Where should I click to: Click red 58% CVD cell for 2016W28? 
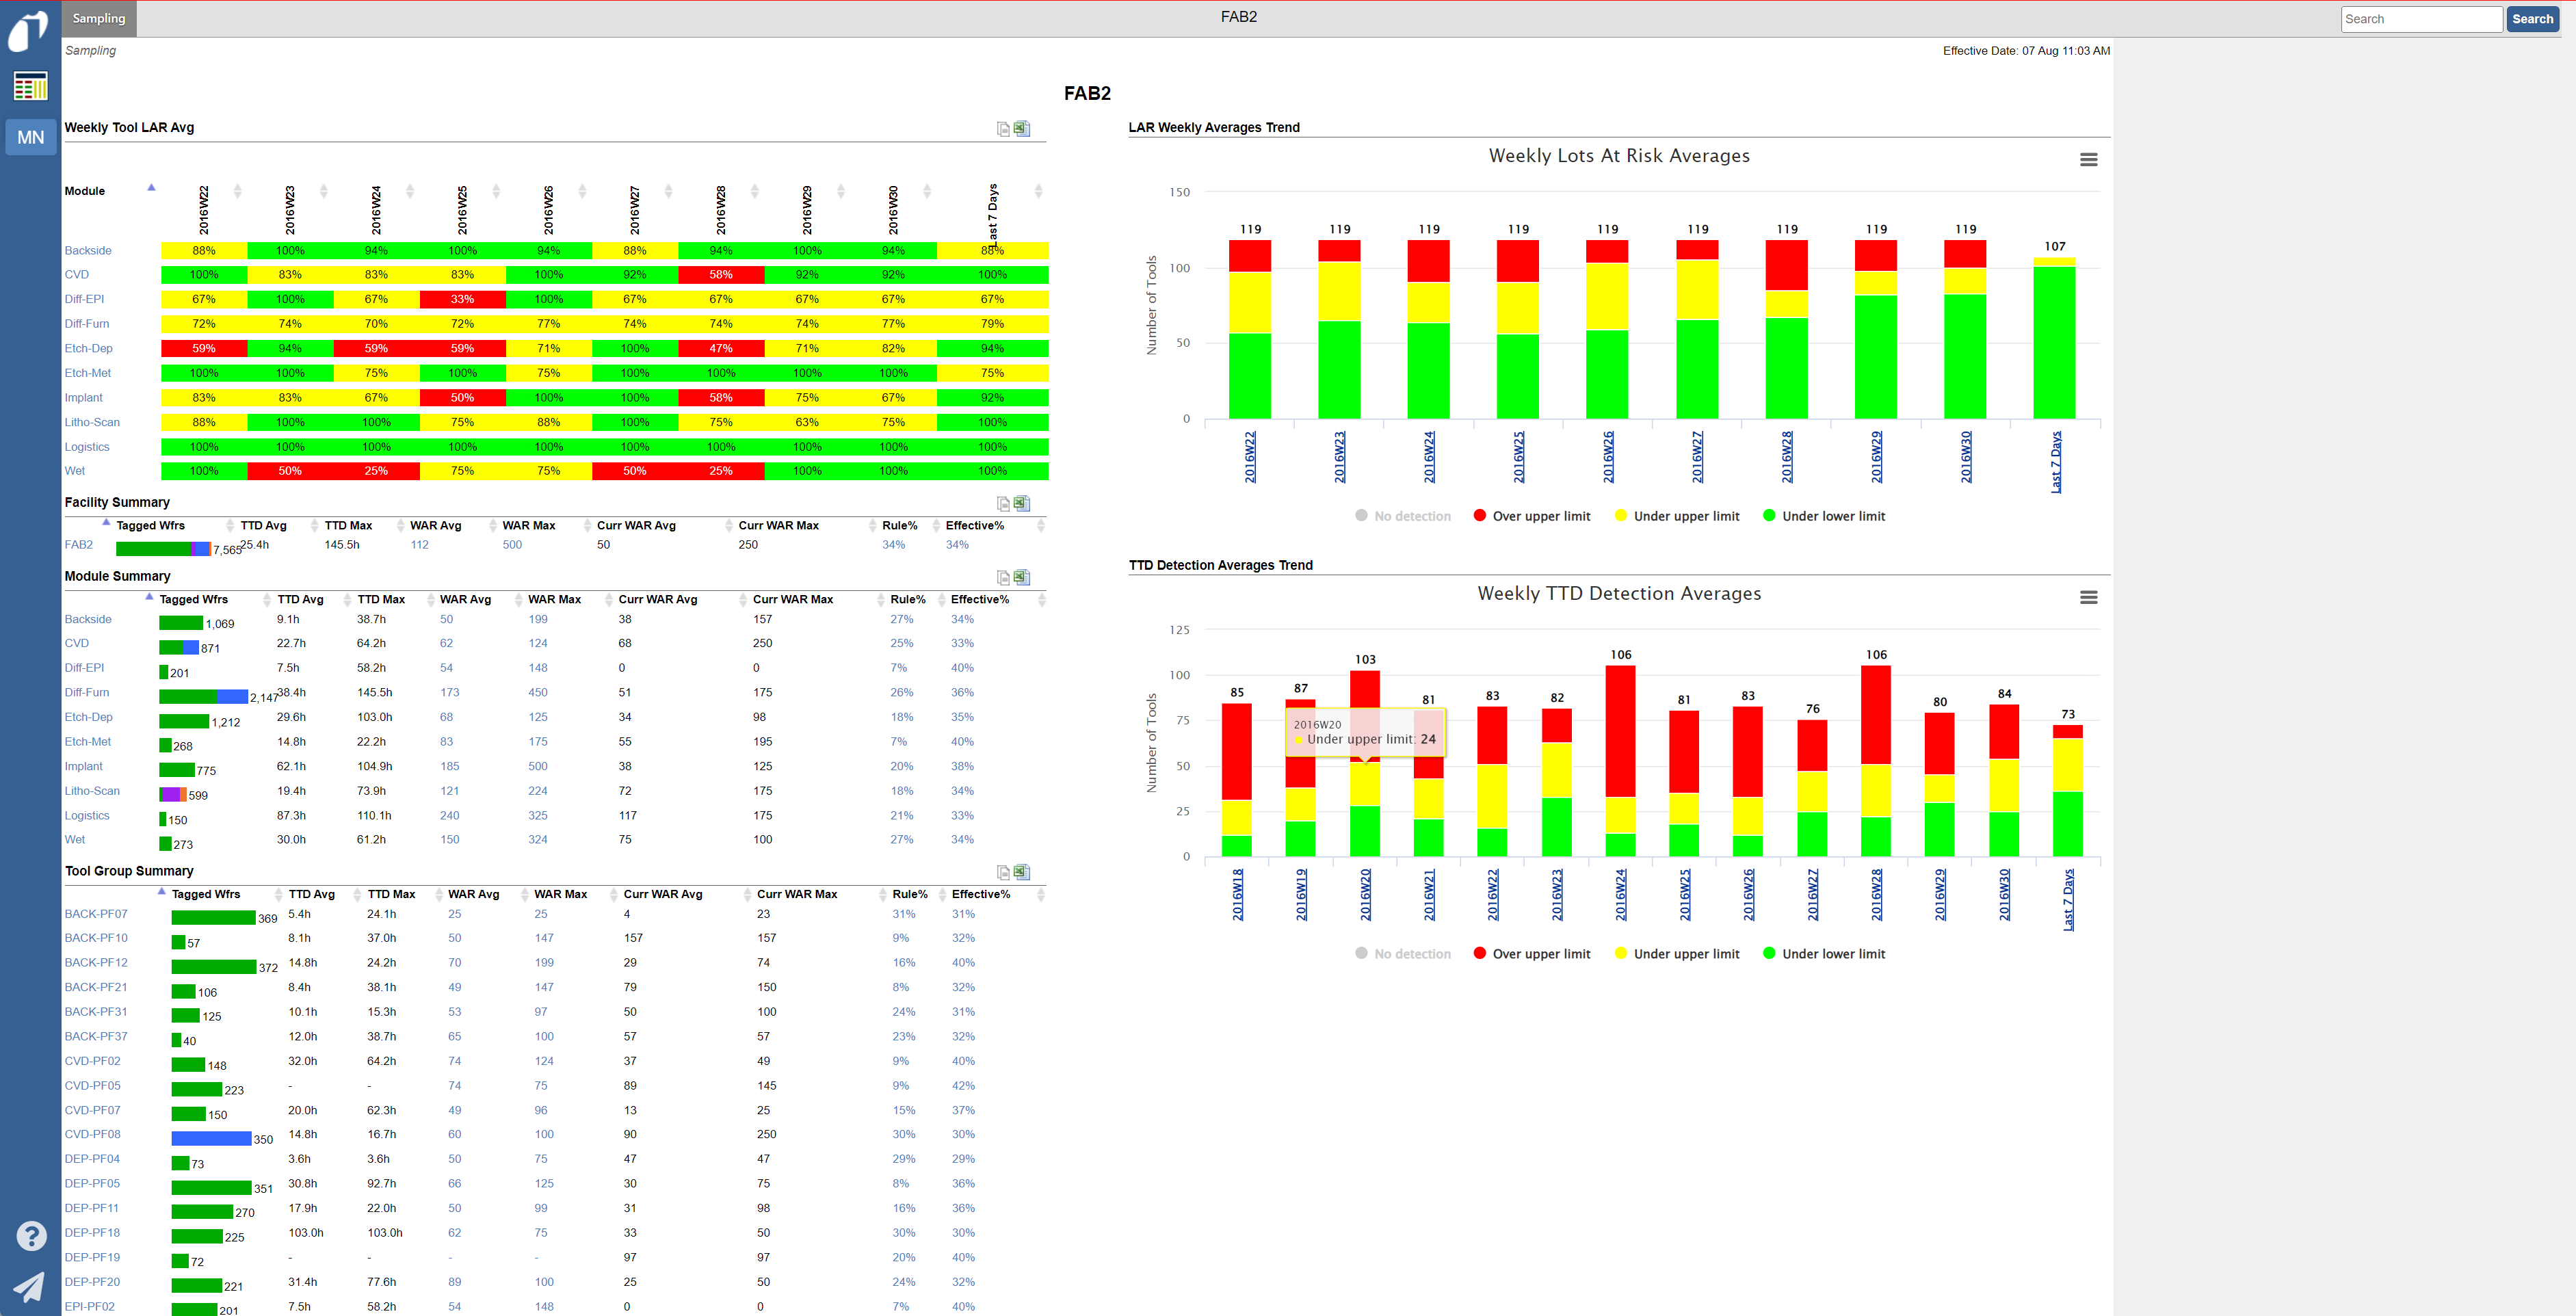point(720,275)
